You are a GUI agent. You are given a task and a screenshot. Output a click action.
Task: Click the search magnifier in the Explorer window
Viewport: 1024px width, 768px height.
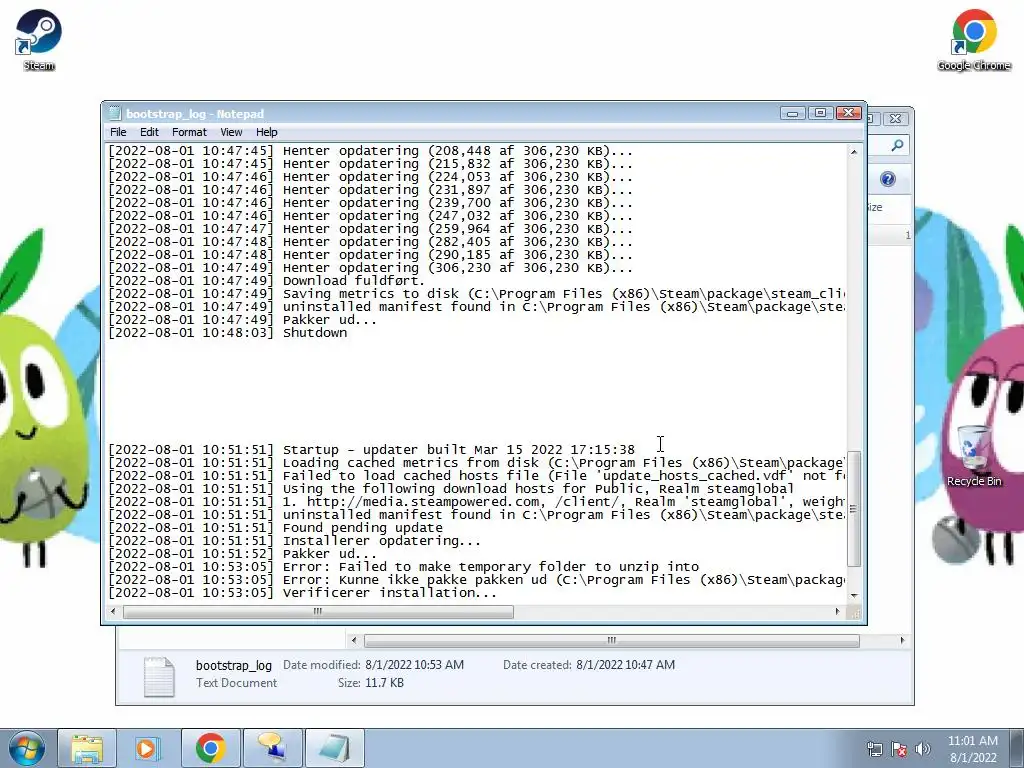[x=897, y=145]
